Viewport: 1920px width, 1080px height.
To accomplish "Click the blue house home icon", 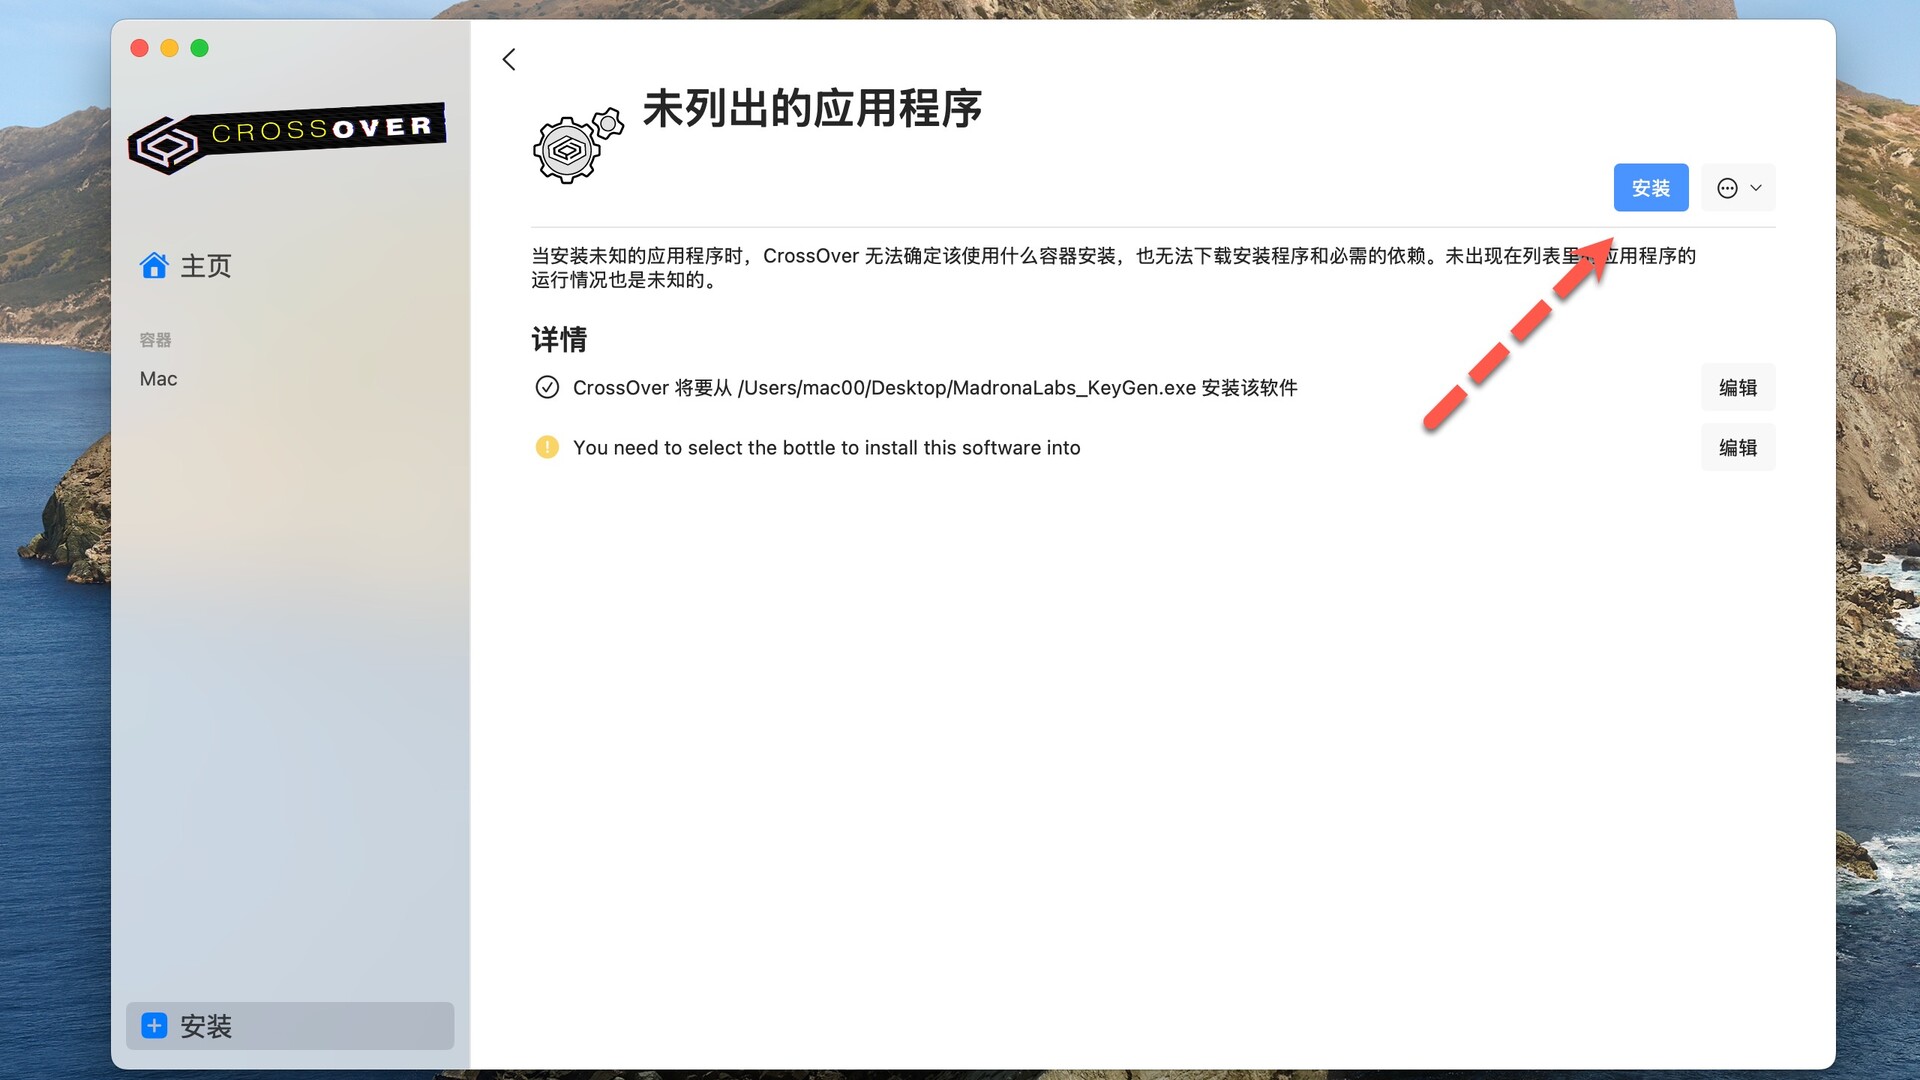I will click(154, 266).
